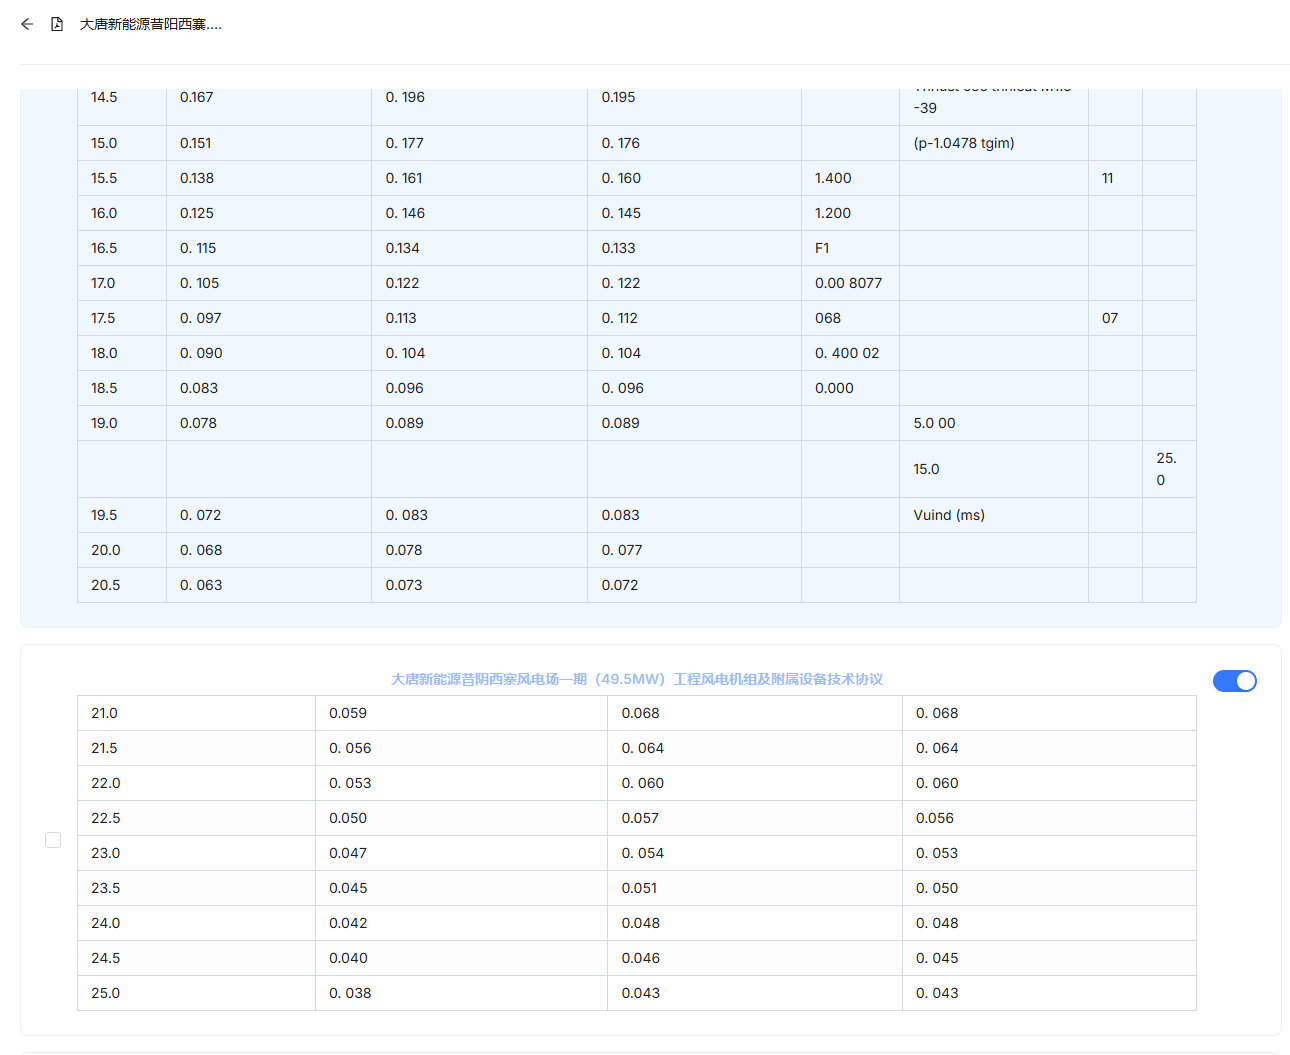Click the cell '0. 177'

point(479,143)
